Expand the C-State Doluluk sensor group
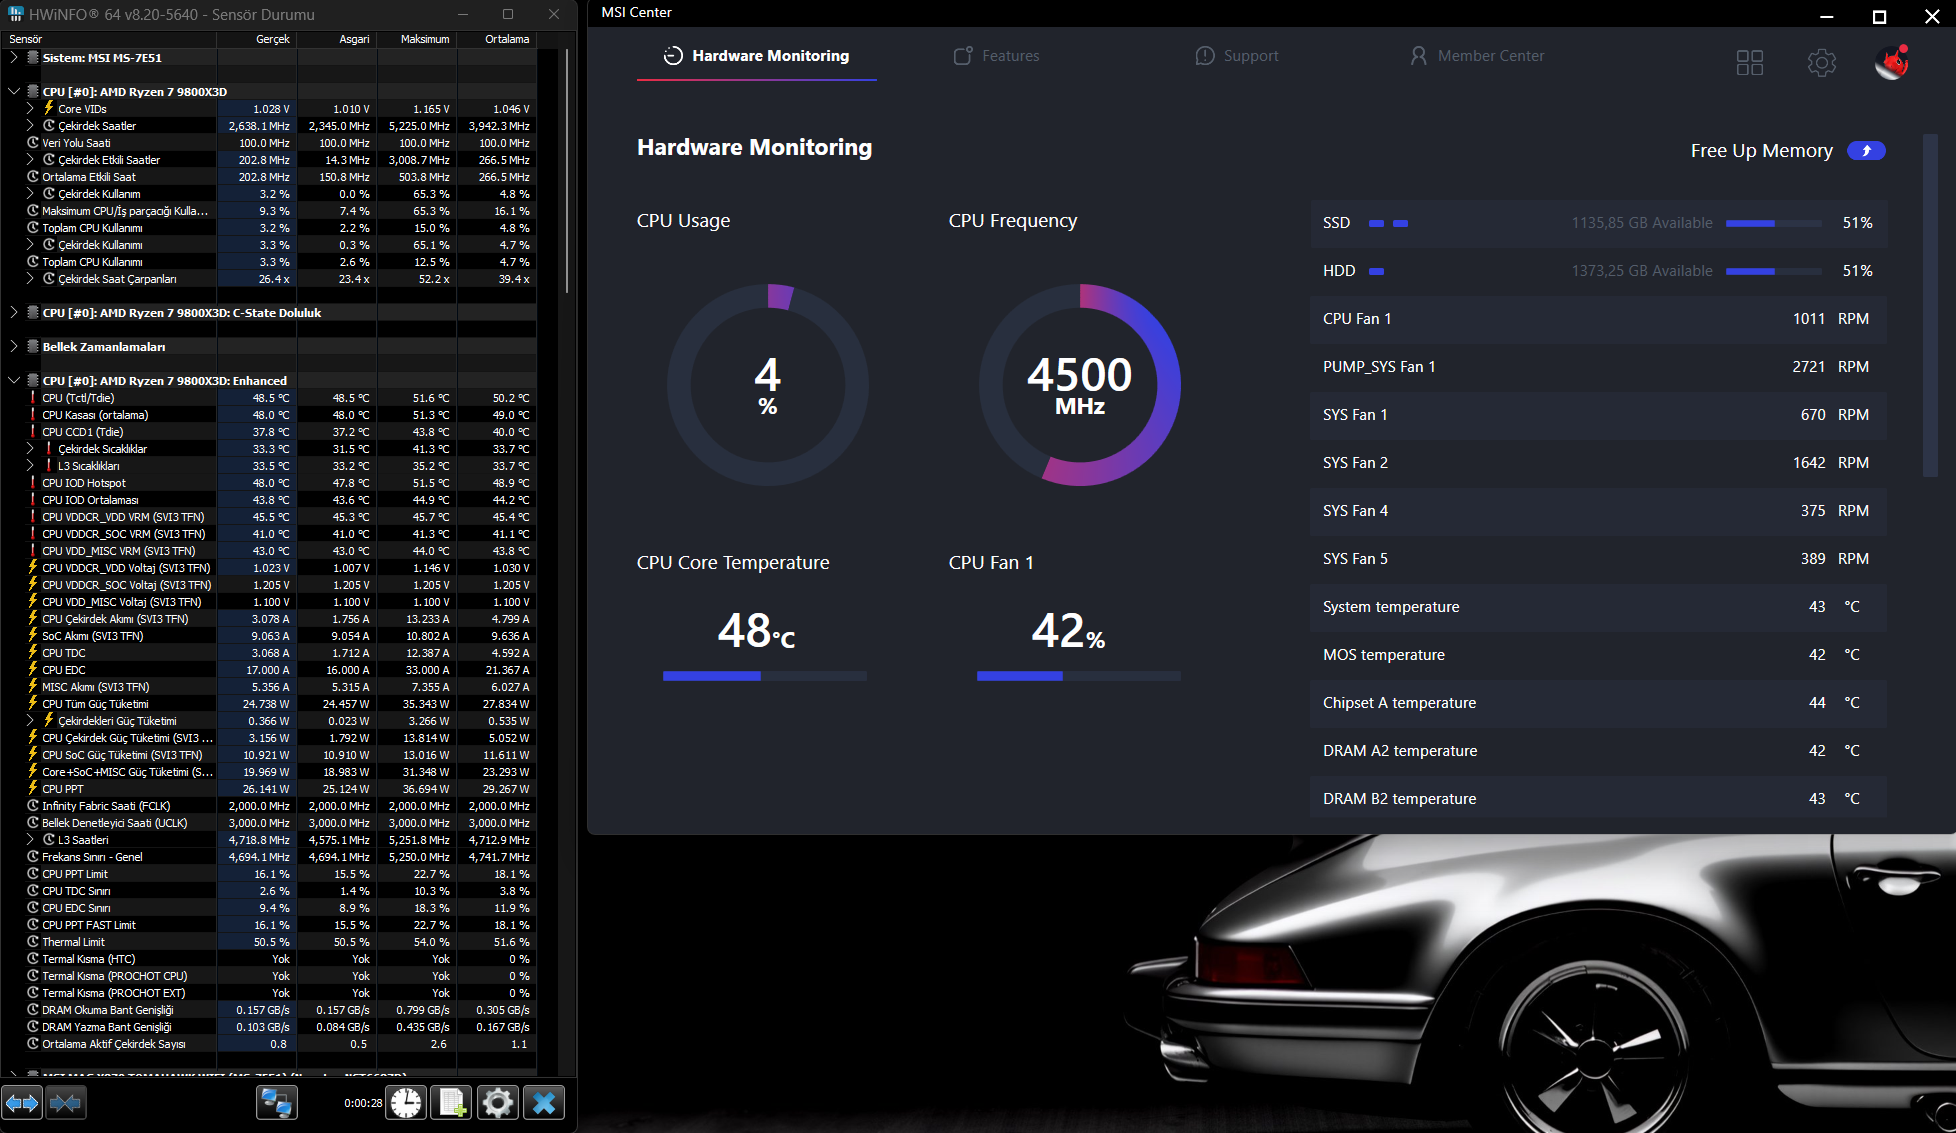1956x1133 pixels. pos(13,312)
